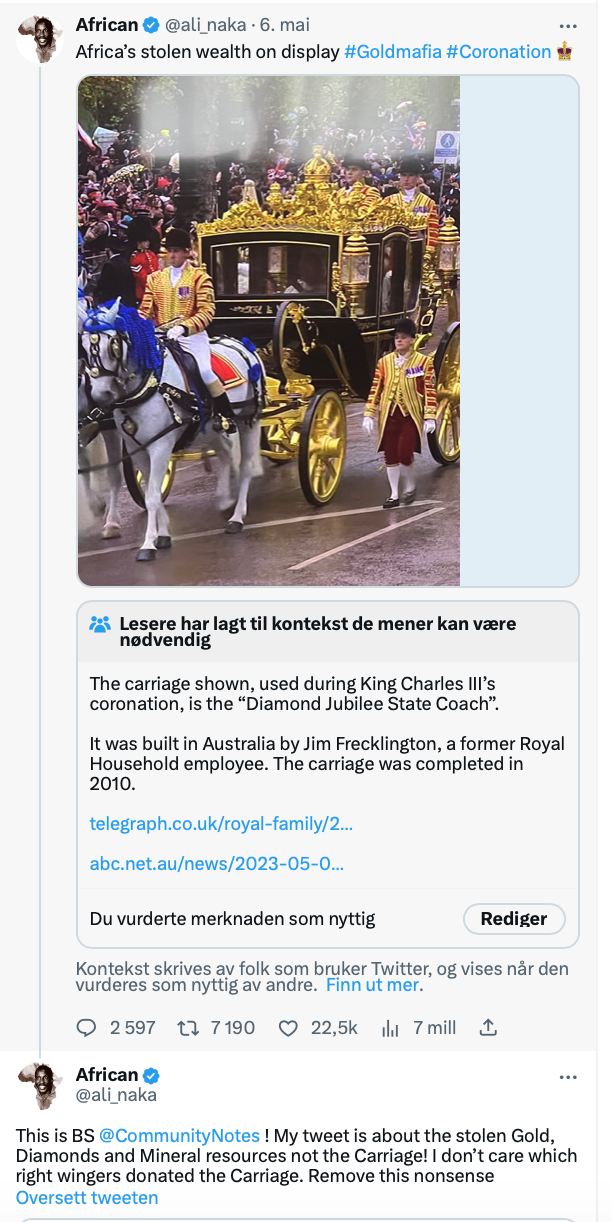The height and width of the screenshot is (1222, 612).
Task: Click the reply speech bubble icon
Action: [x=87, y=1027]
